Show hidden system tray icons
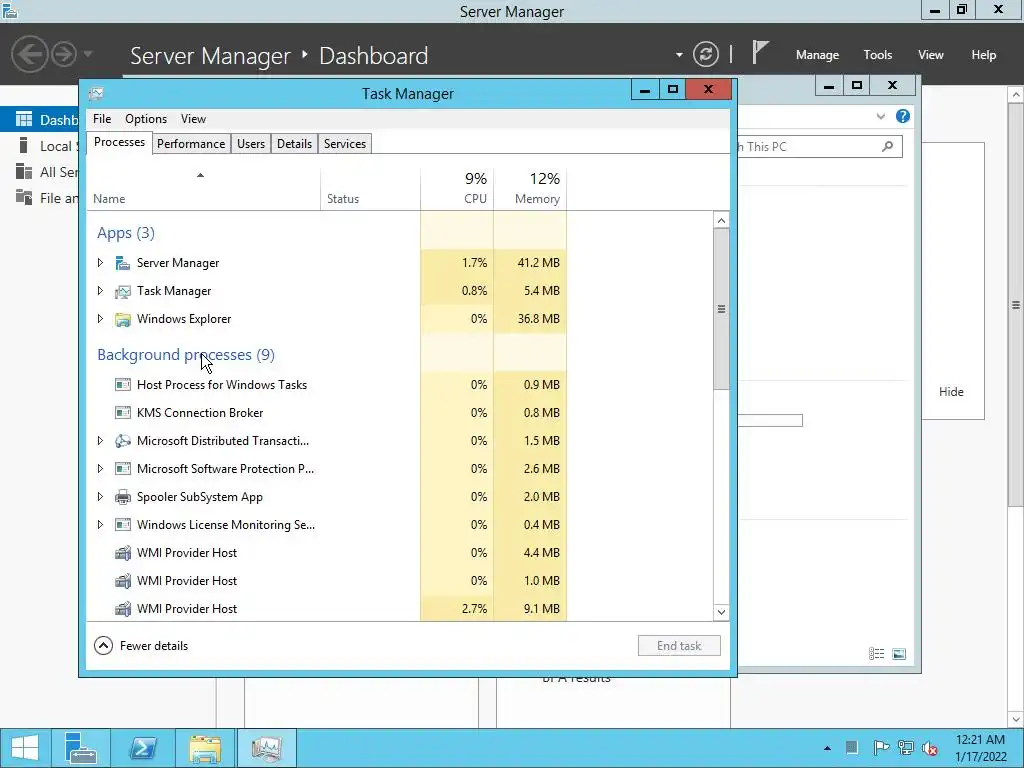Image resolution: width=1024 pixels, height=768 pixels. (827, 748)
